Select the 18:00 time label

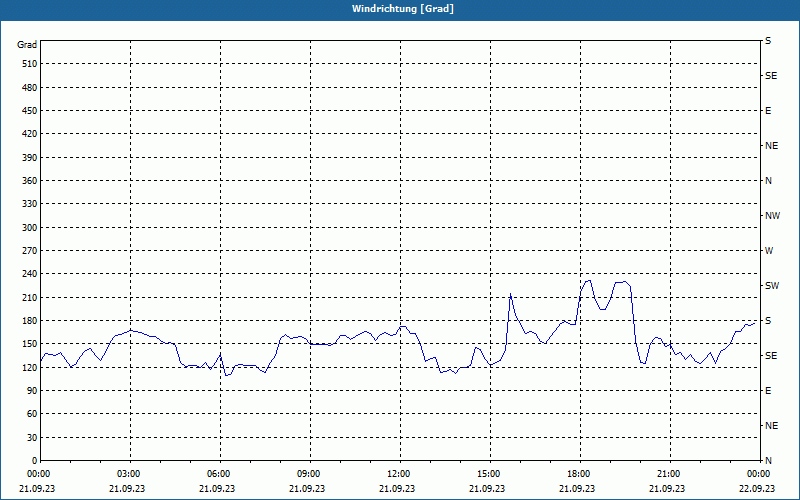pyautogui.click(x=580, y=474)
